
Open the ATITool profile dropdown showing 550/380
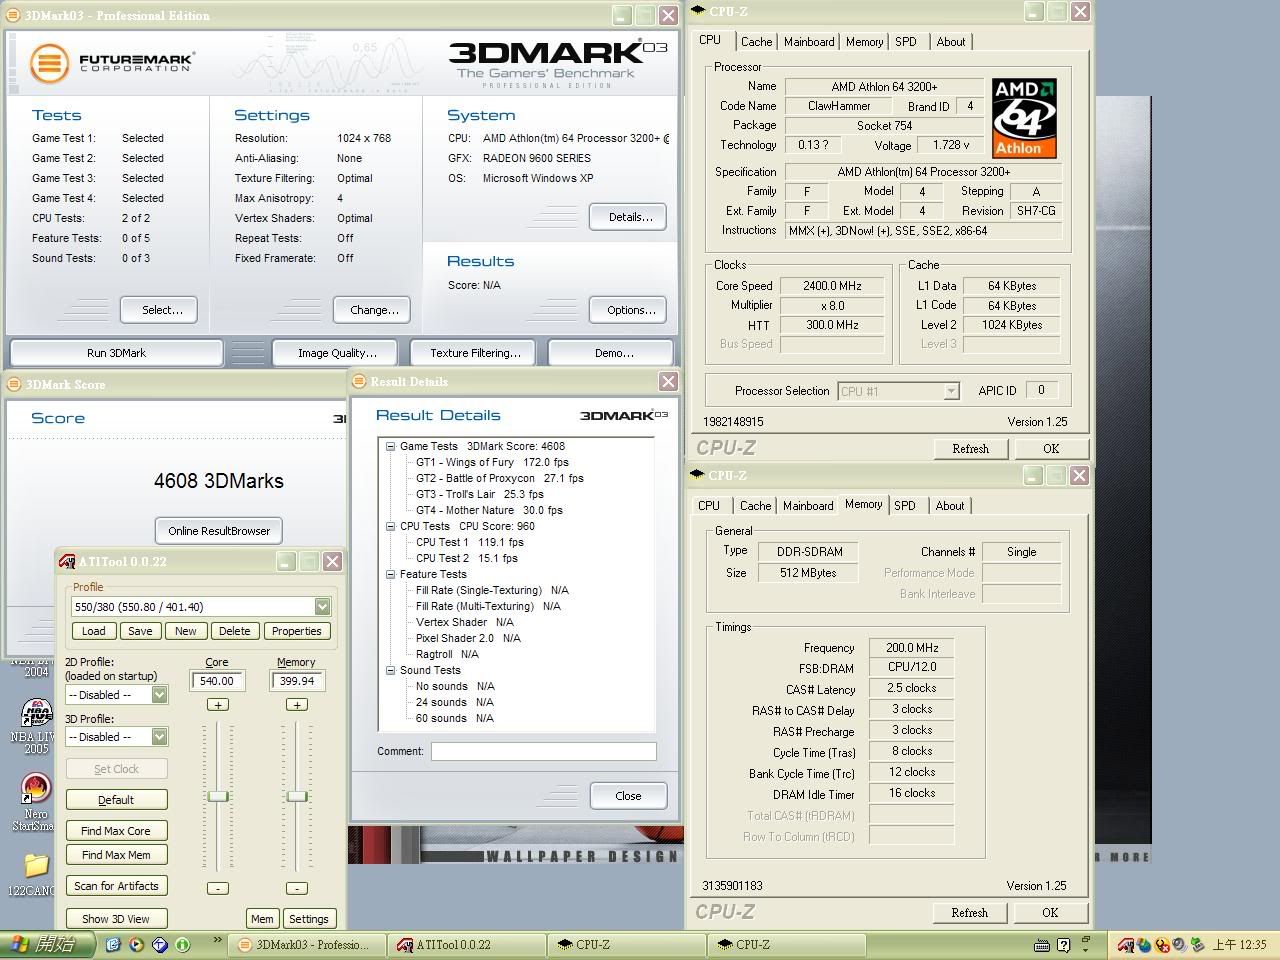coord(322,606)
